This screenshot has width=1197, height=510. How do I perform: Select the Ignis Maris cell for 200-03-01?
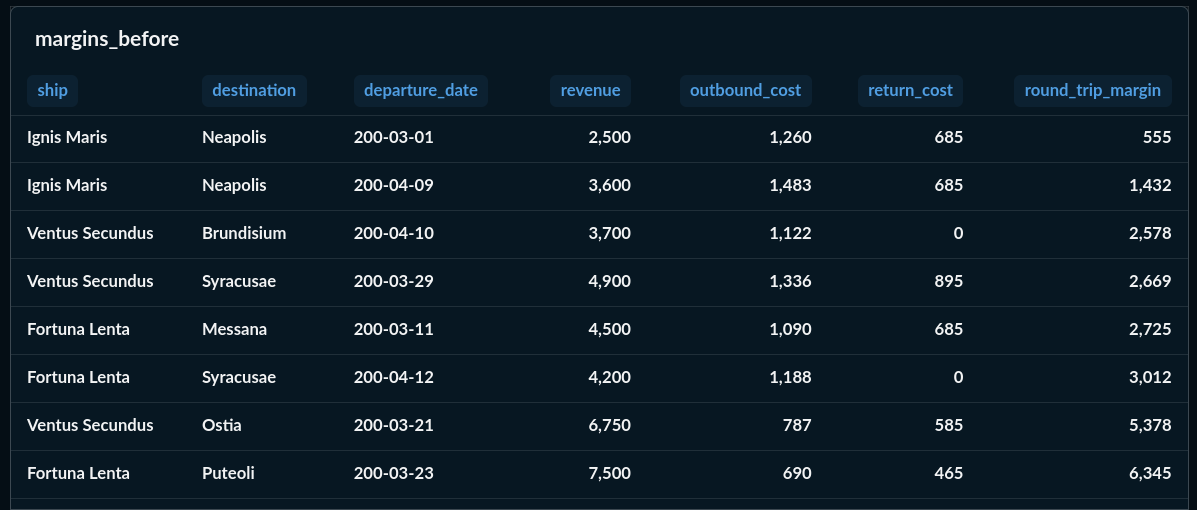click(67, 137)
